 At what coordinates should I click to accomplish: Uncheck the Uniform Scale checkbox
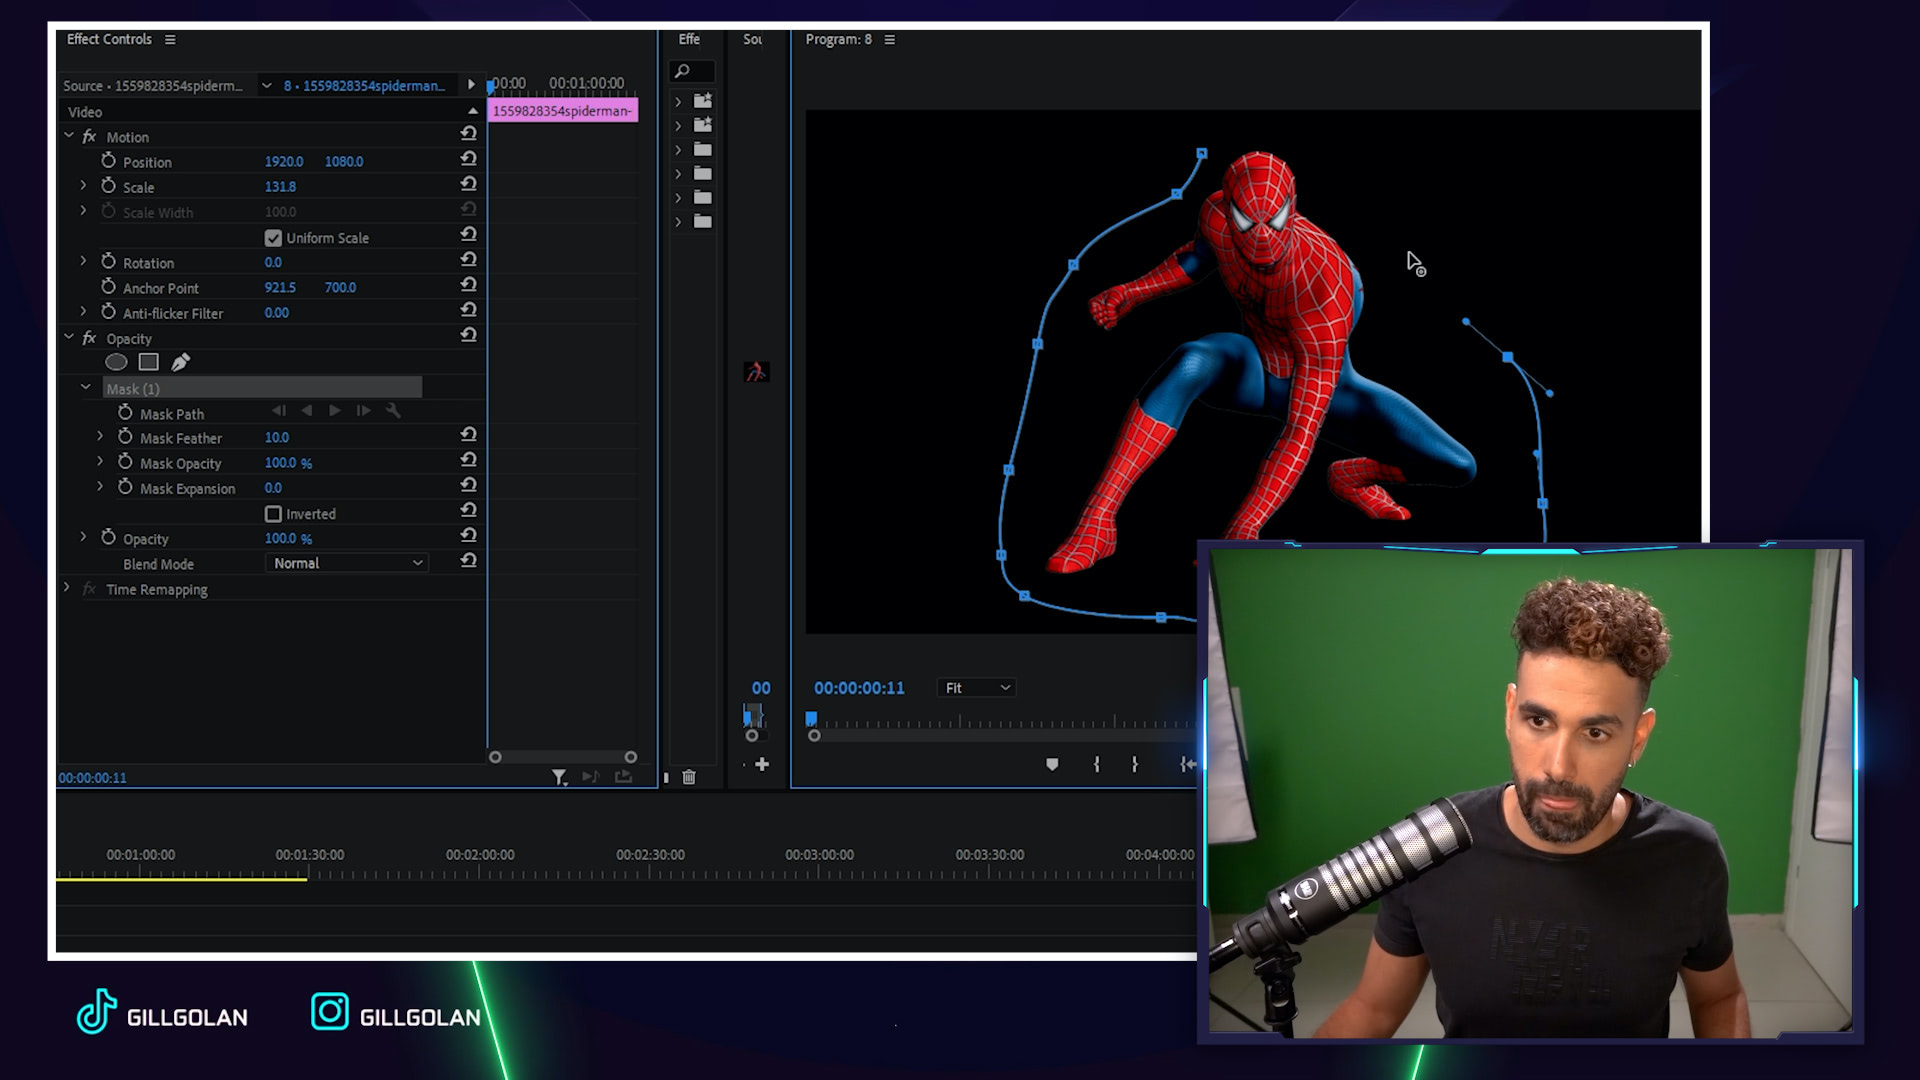(x=273, y=238)
